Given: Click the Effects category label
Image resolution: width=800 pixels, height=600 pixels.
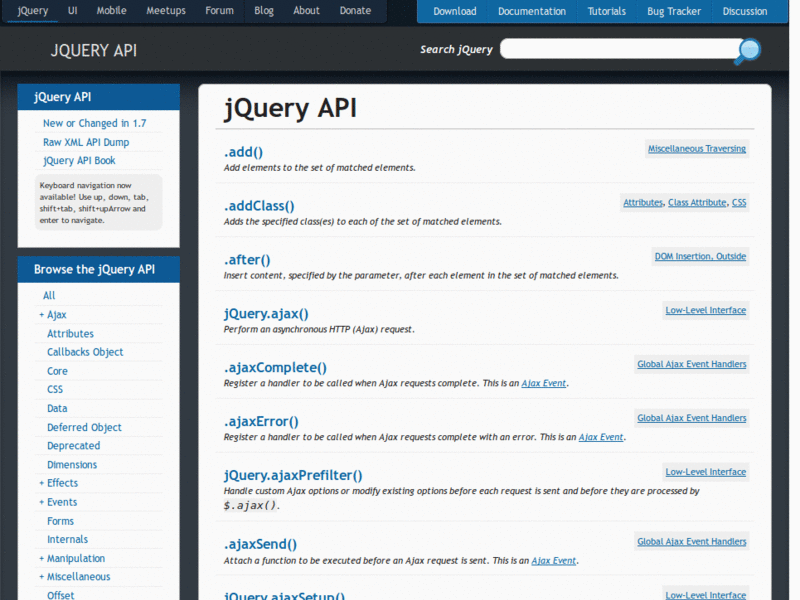Looking at the screenshot, I should pyautogui.click(x=62, y=483).
